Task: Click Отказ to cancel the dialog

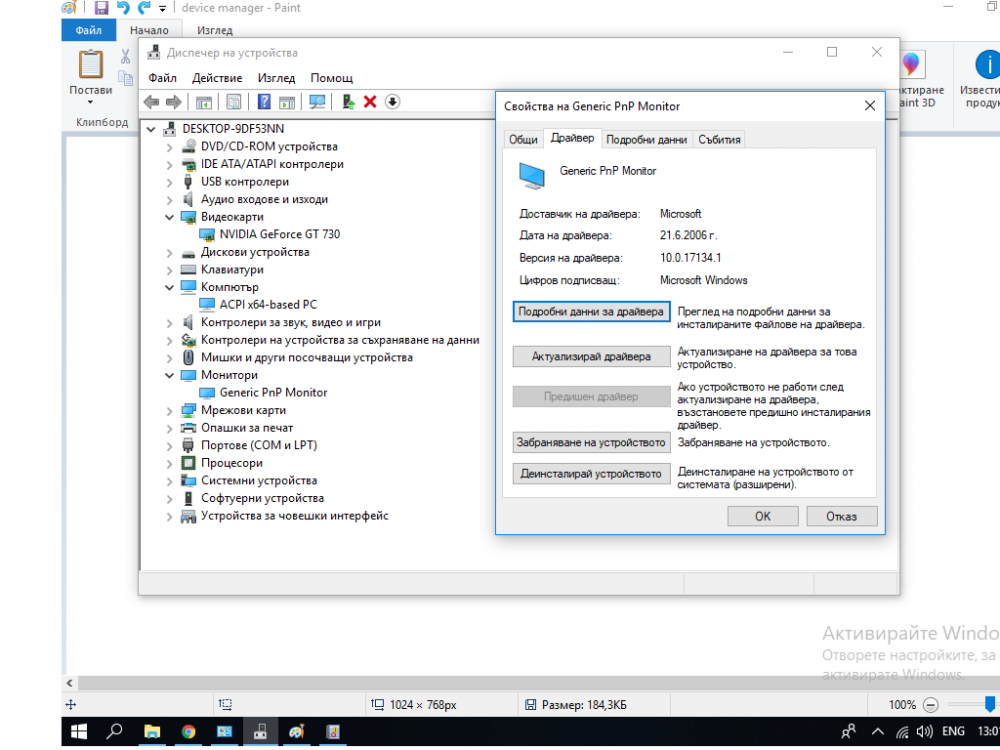Action: tap(842, 516)
